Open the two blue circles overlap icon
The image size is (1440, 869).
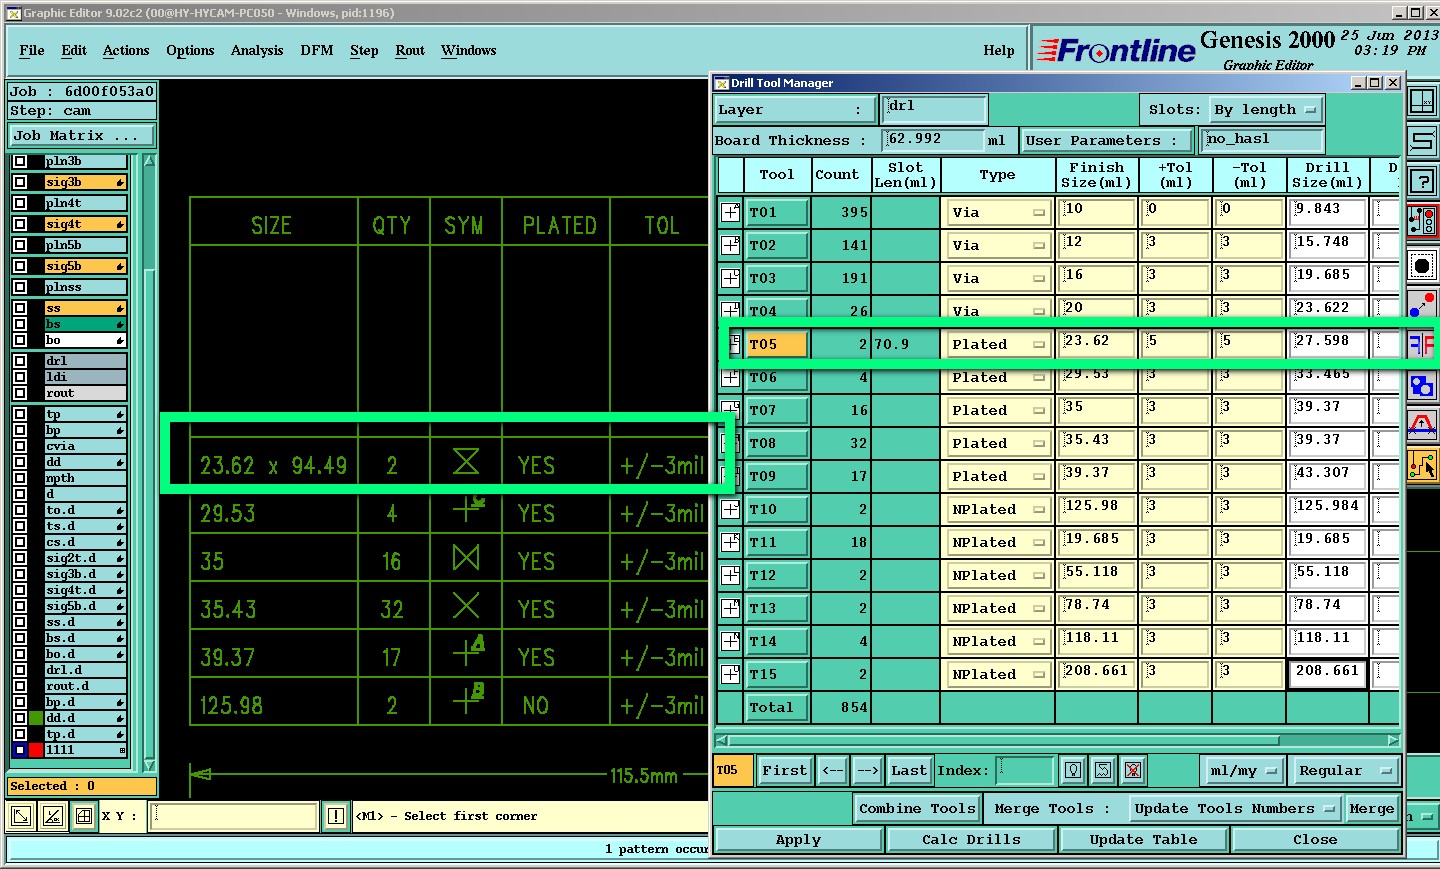pyautogui.click(x=1422, y=385)
